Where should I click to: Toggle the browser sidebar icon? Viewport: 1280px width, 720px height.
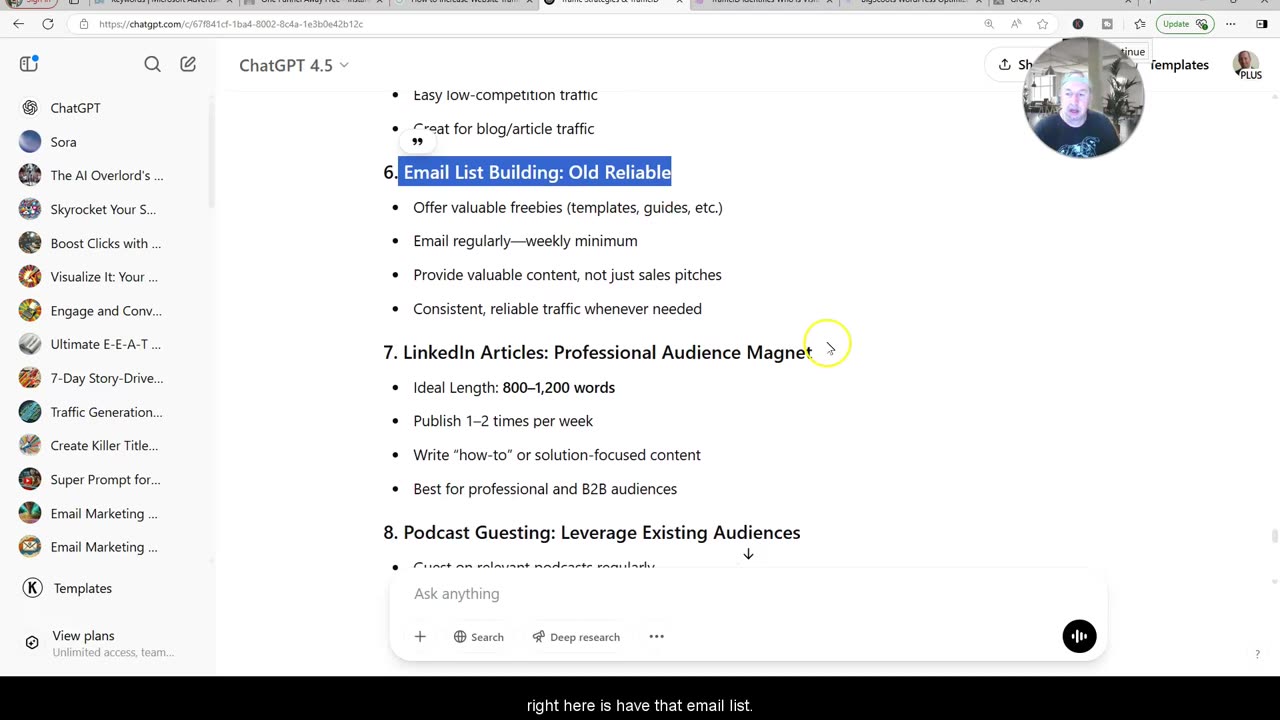tap(1262, 24)
